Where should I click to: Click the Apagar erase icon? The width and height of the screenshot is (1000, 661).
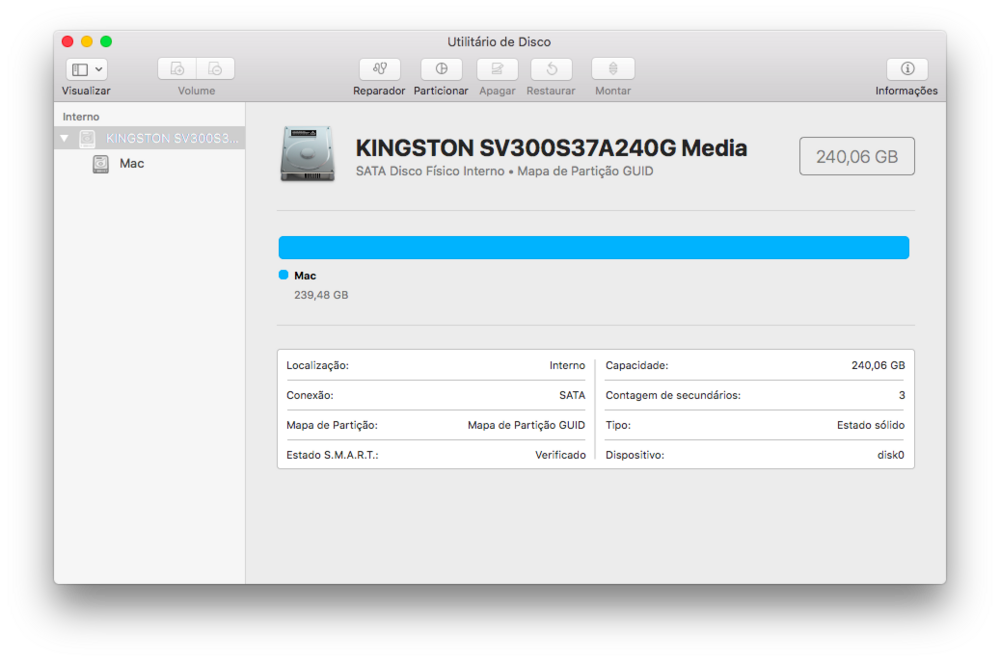tap(497, 69)
